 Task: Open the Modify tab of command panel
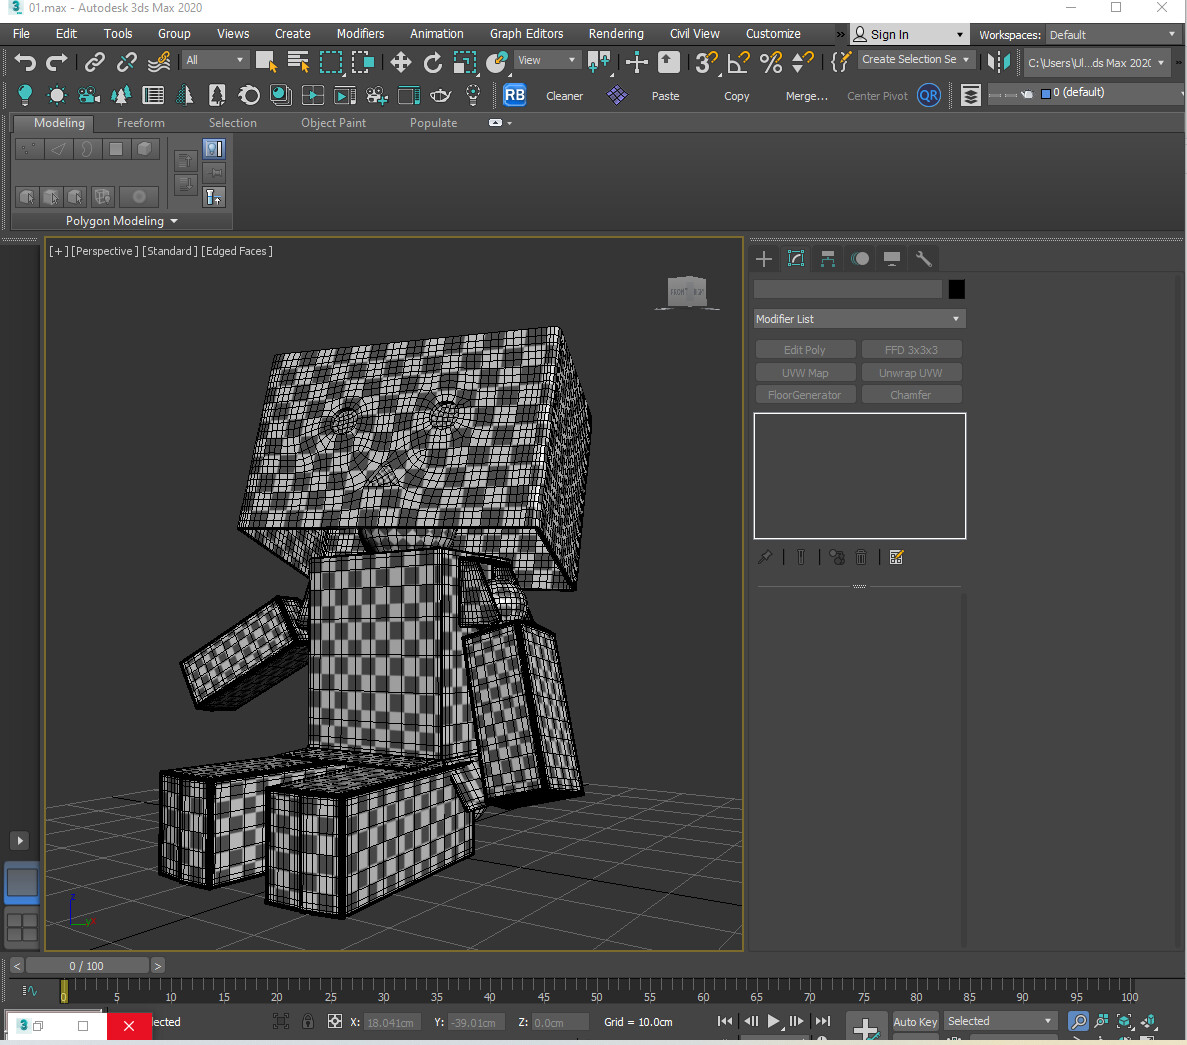pyautogui.click(x=796, y=259)
